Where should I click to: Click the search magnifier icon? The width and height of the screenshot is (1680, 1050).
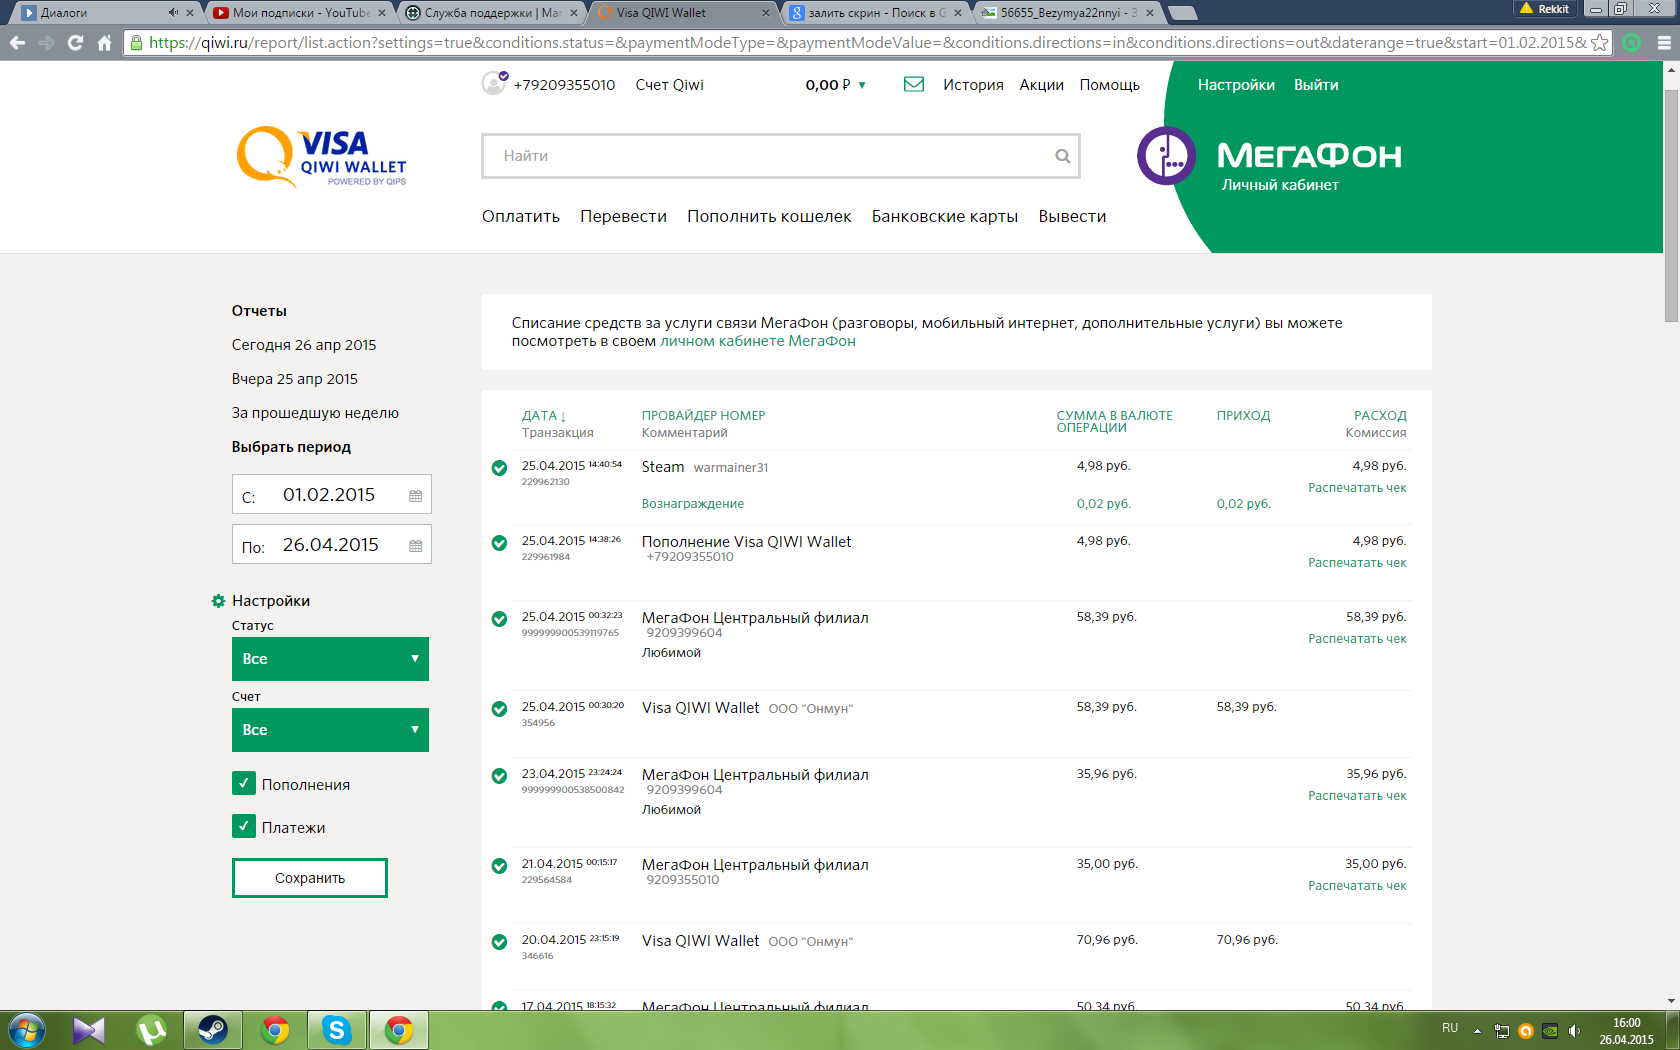click(1063, 156)
